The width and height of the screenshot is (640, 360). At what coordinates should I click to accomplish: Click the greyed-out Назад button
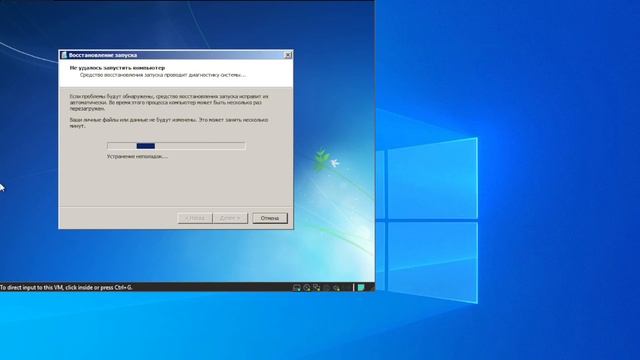click(x=195, y=218)
